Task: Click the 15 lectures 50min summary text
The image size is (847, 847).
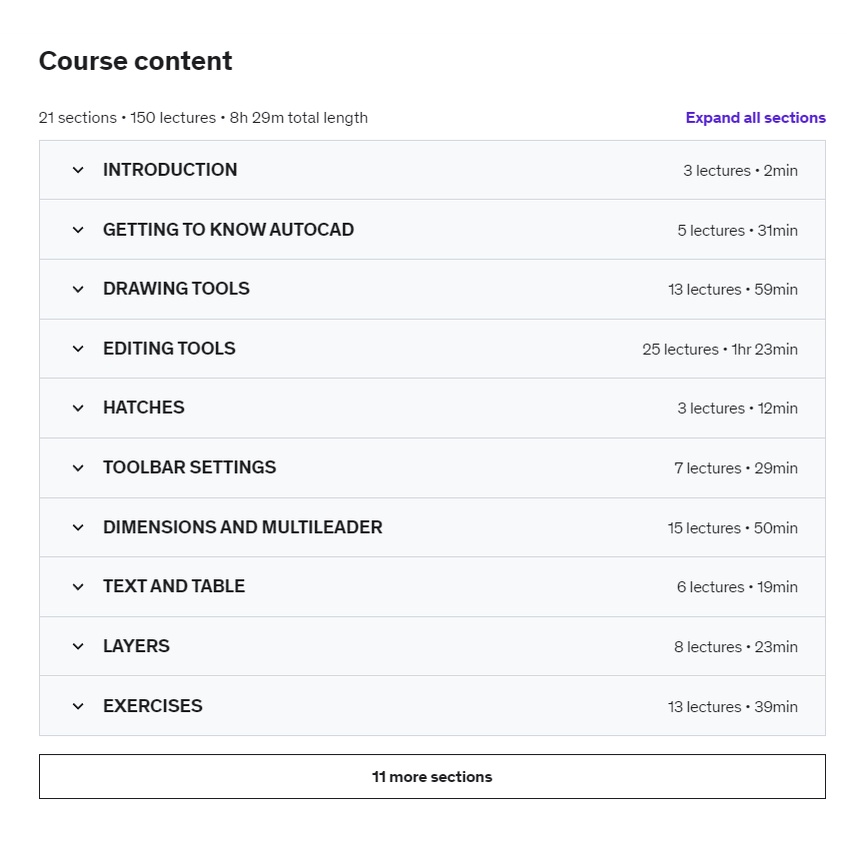Action: [732, 528]
